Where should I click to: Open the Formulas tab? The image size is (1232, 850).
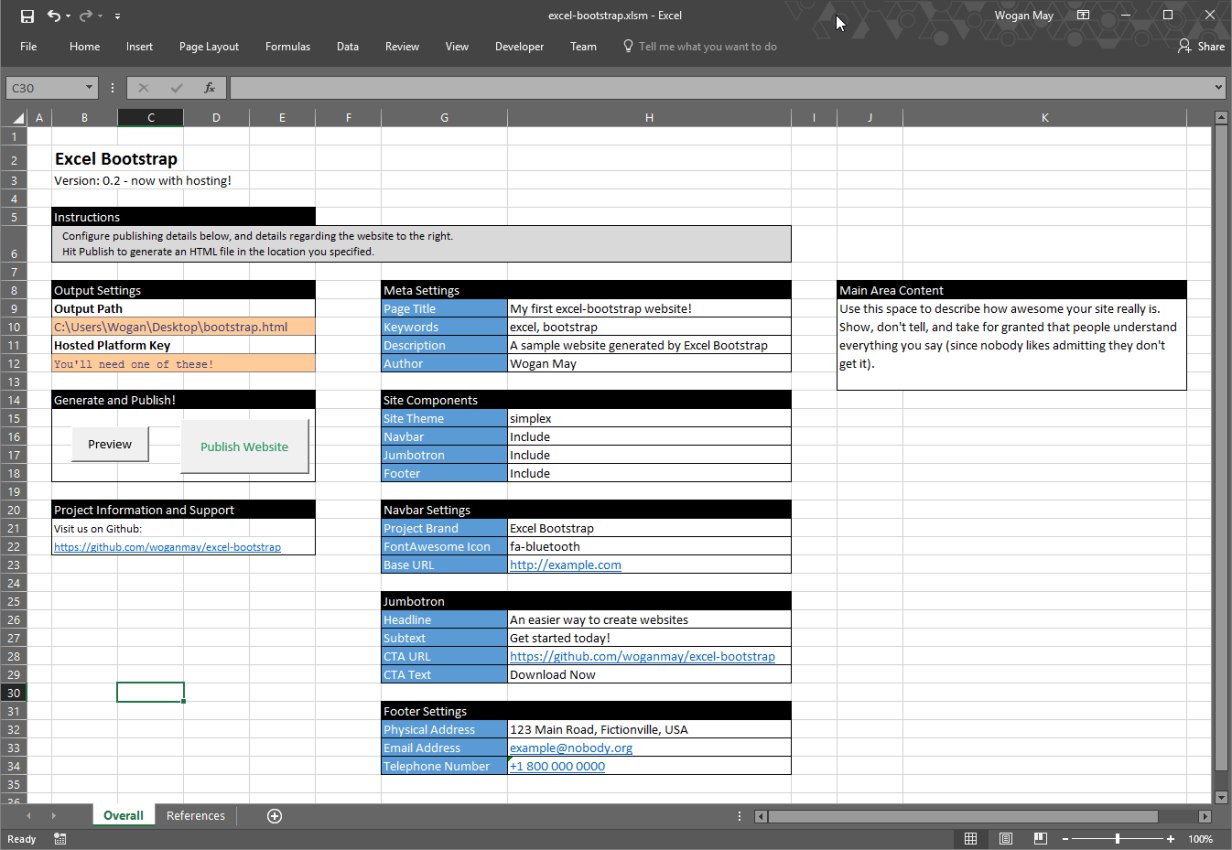pyautogui.click(x=287, y=46)
